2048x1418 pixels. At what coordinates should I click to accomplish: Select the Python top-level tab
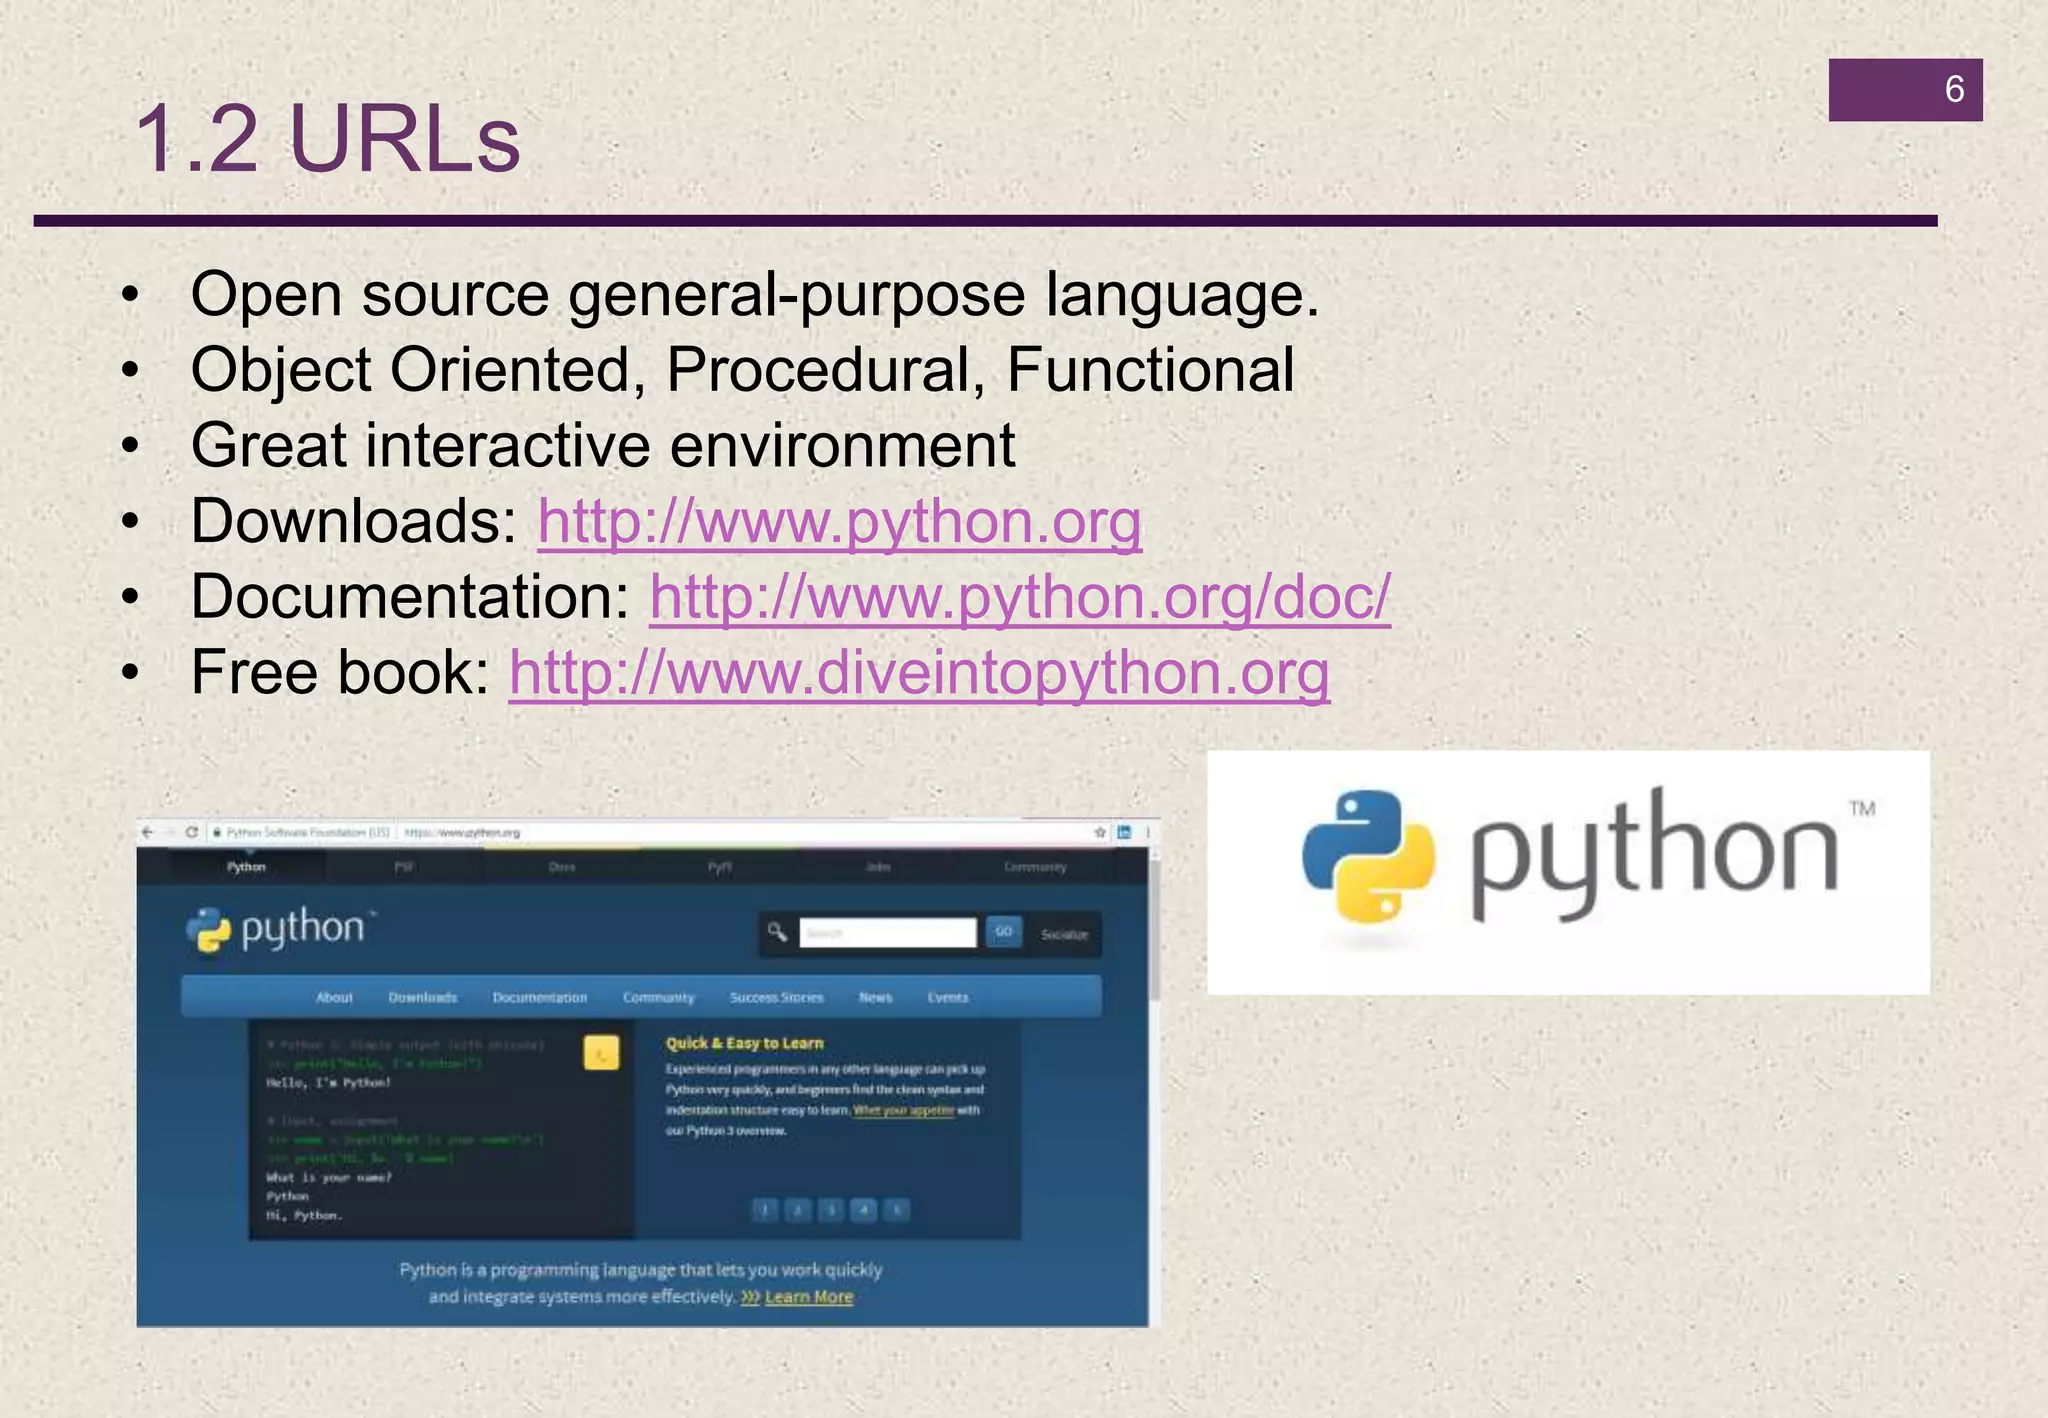click(x=246, y=867)
